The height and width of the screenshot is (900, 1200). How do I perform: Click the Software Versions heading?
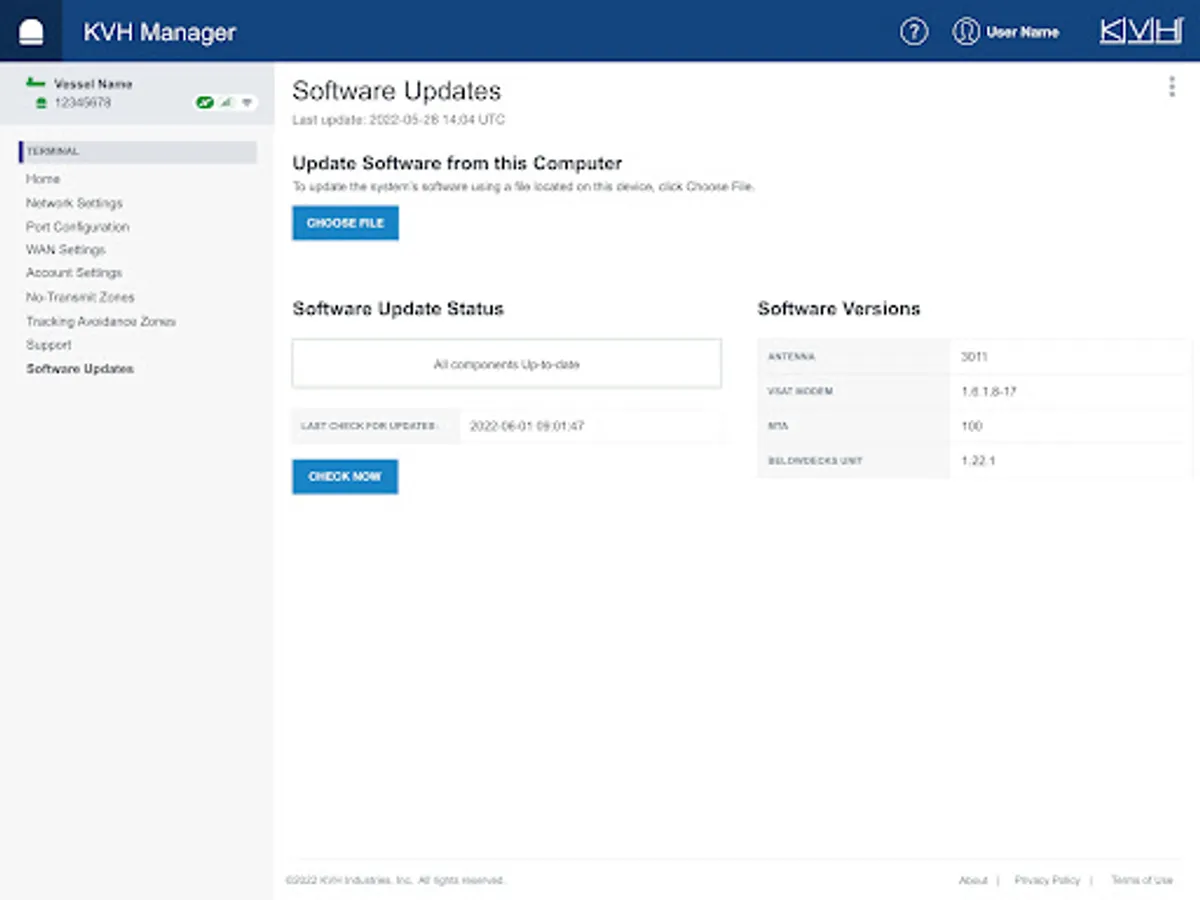click(839, 309)
